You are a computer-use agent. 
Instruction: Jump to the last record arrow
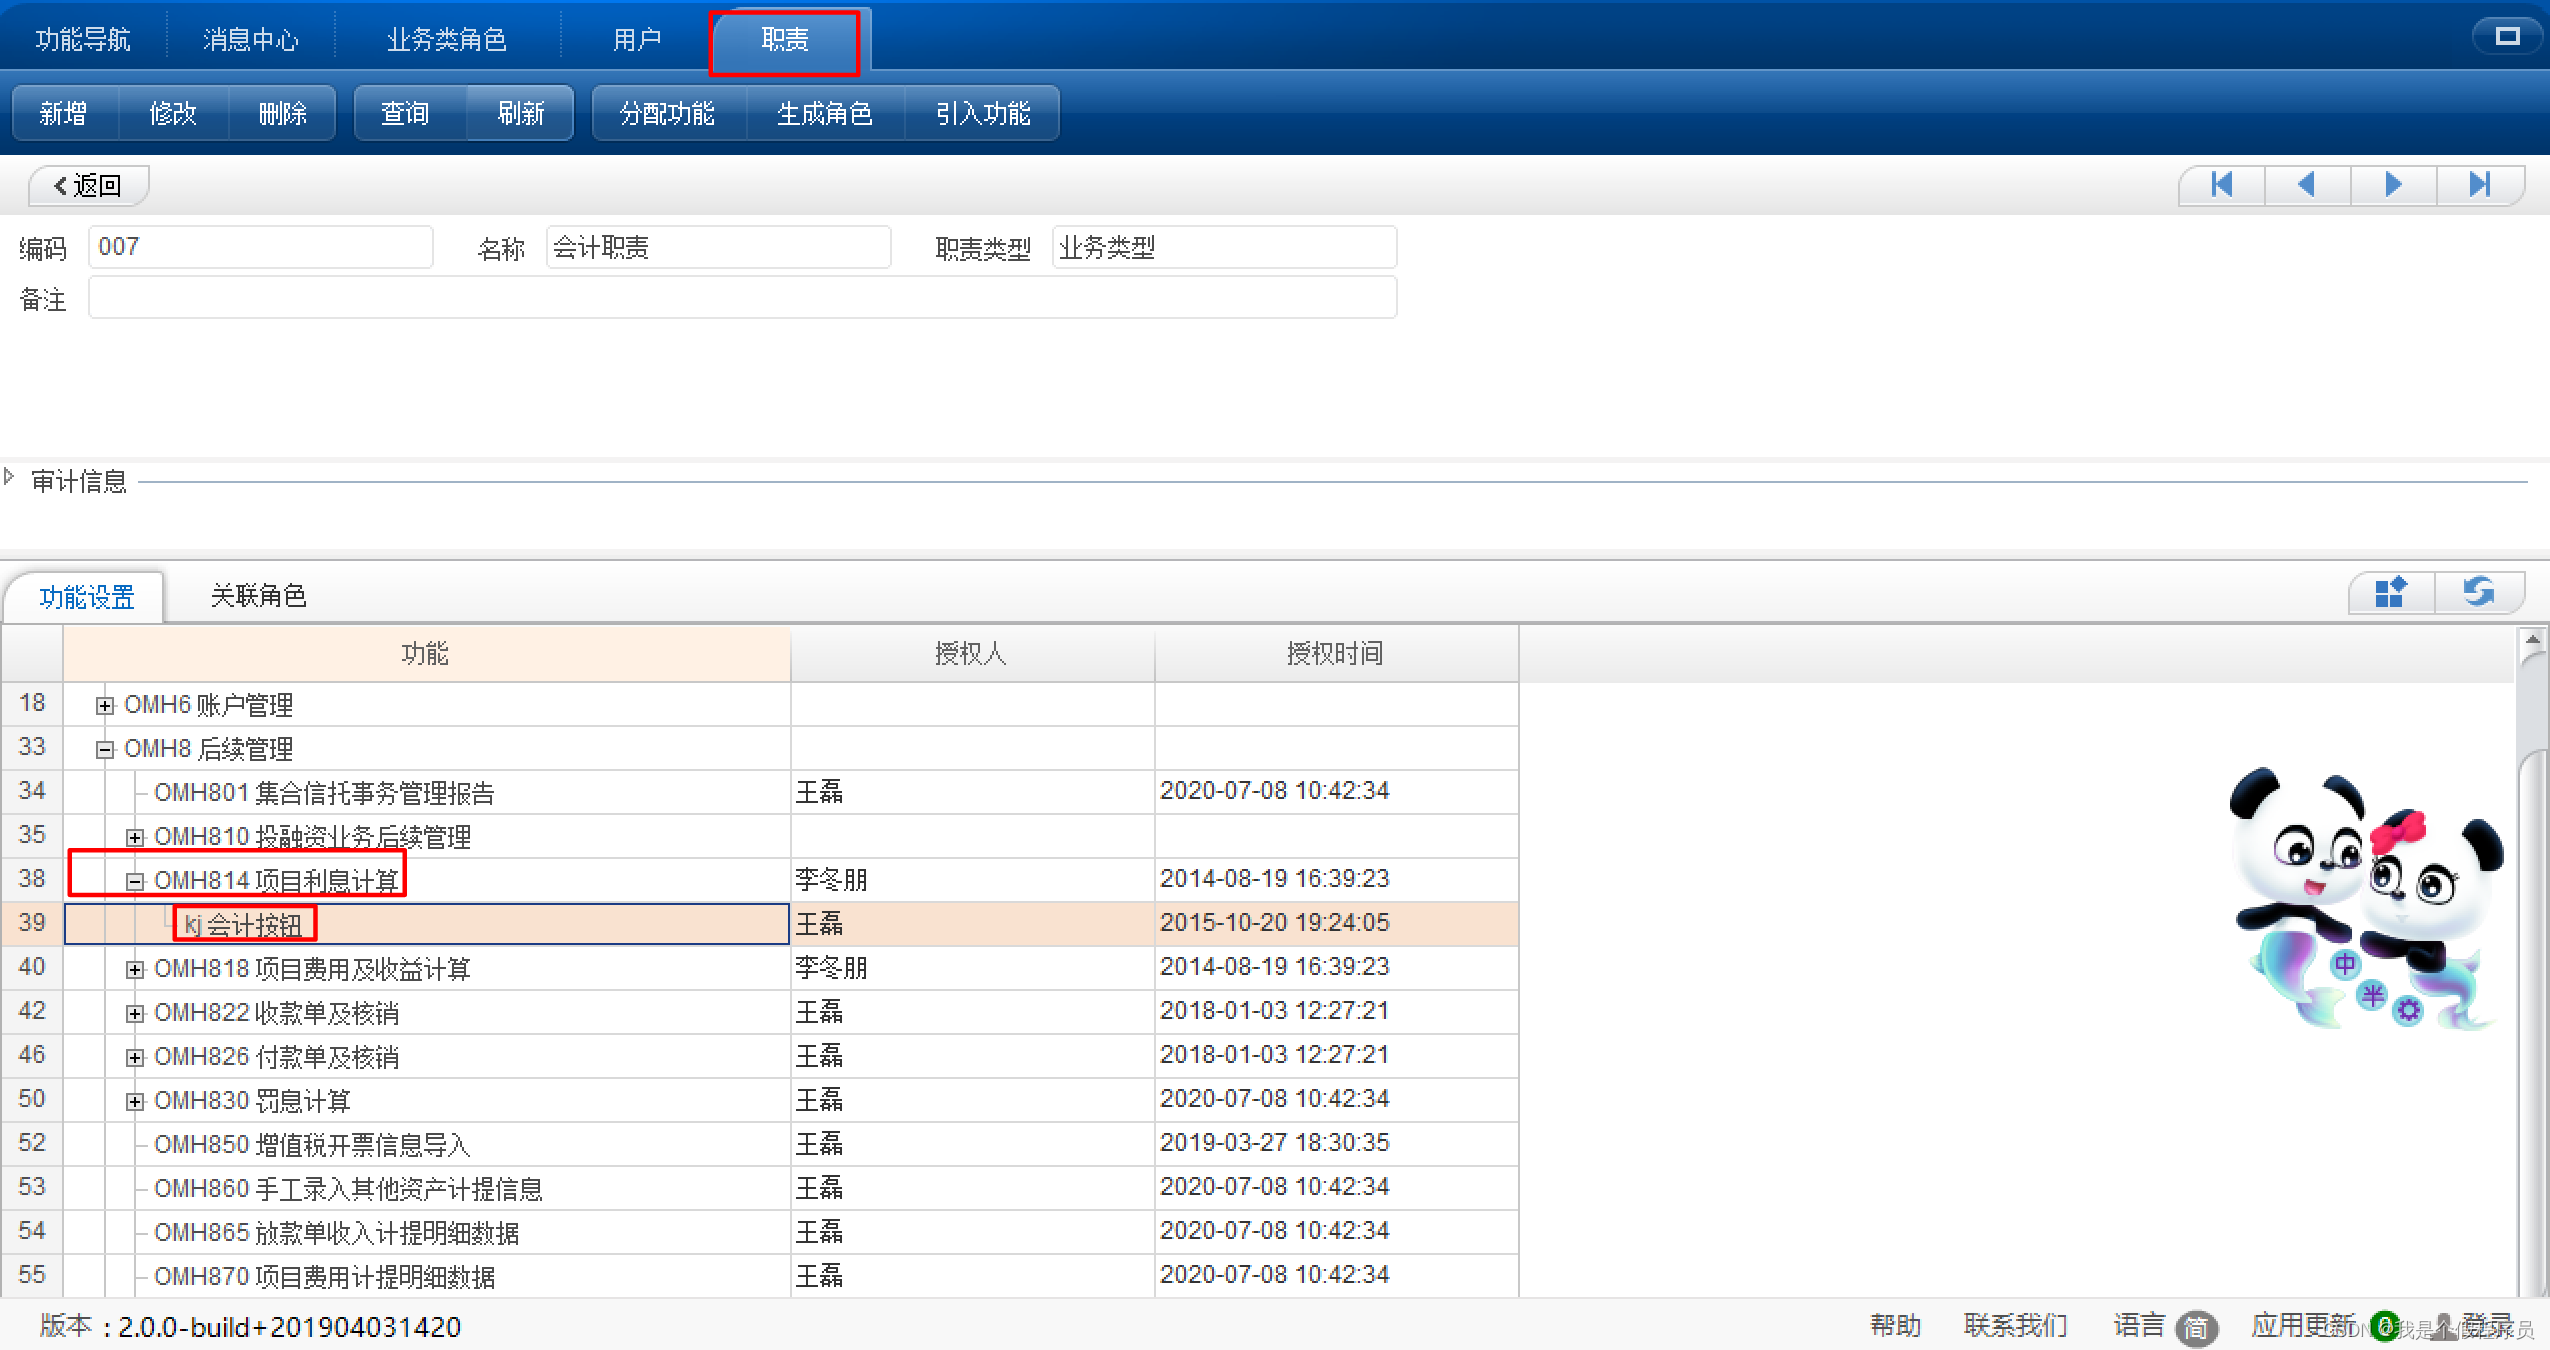click(x=2479, y=185)
